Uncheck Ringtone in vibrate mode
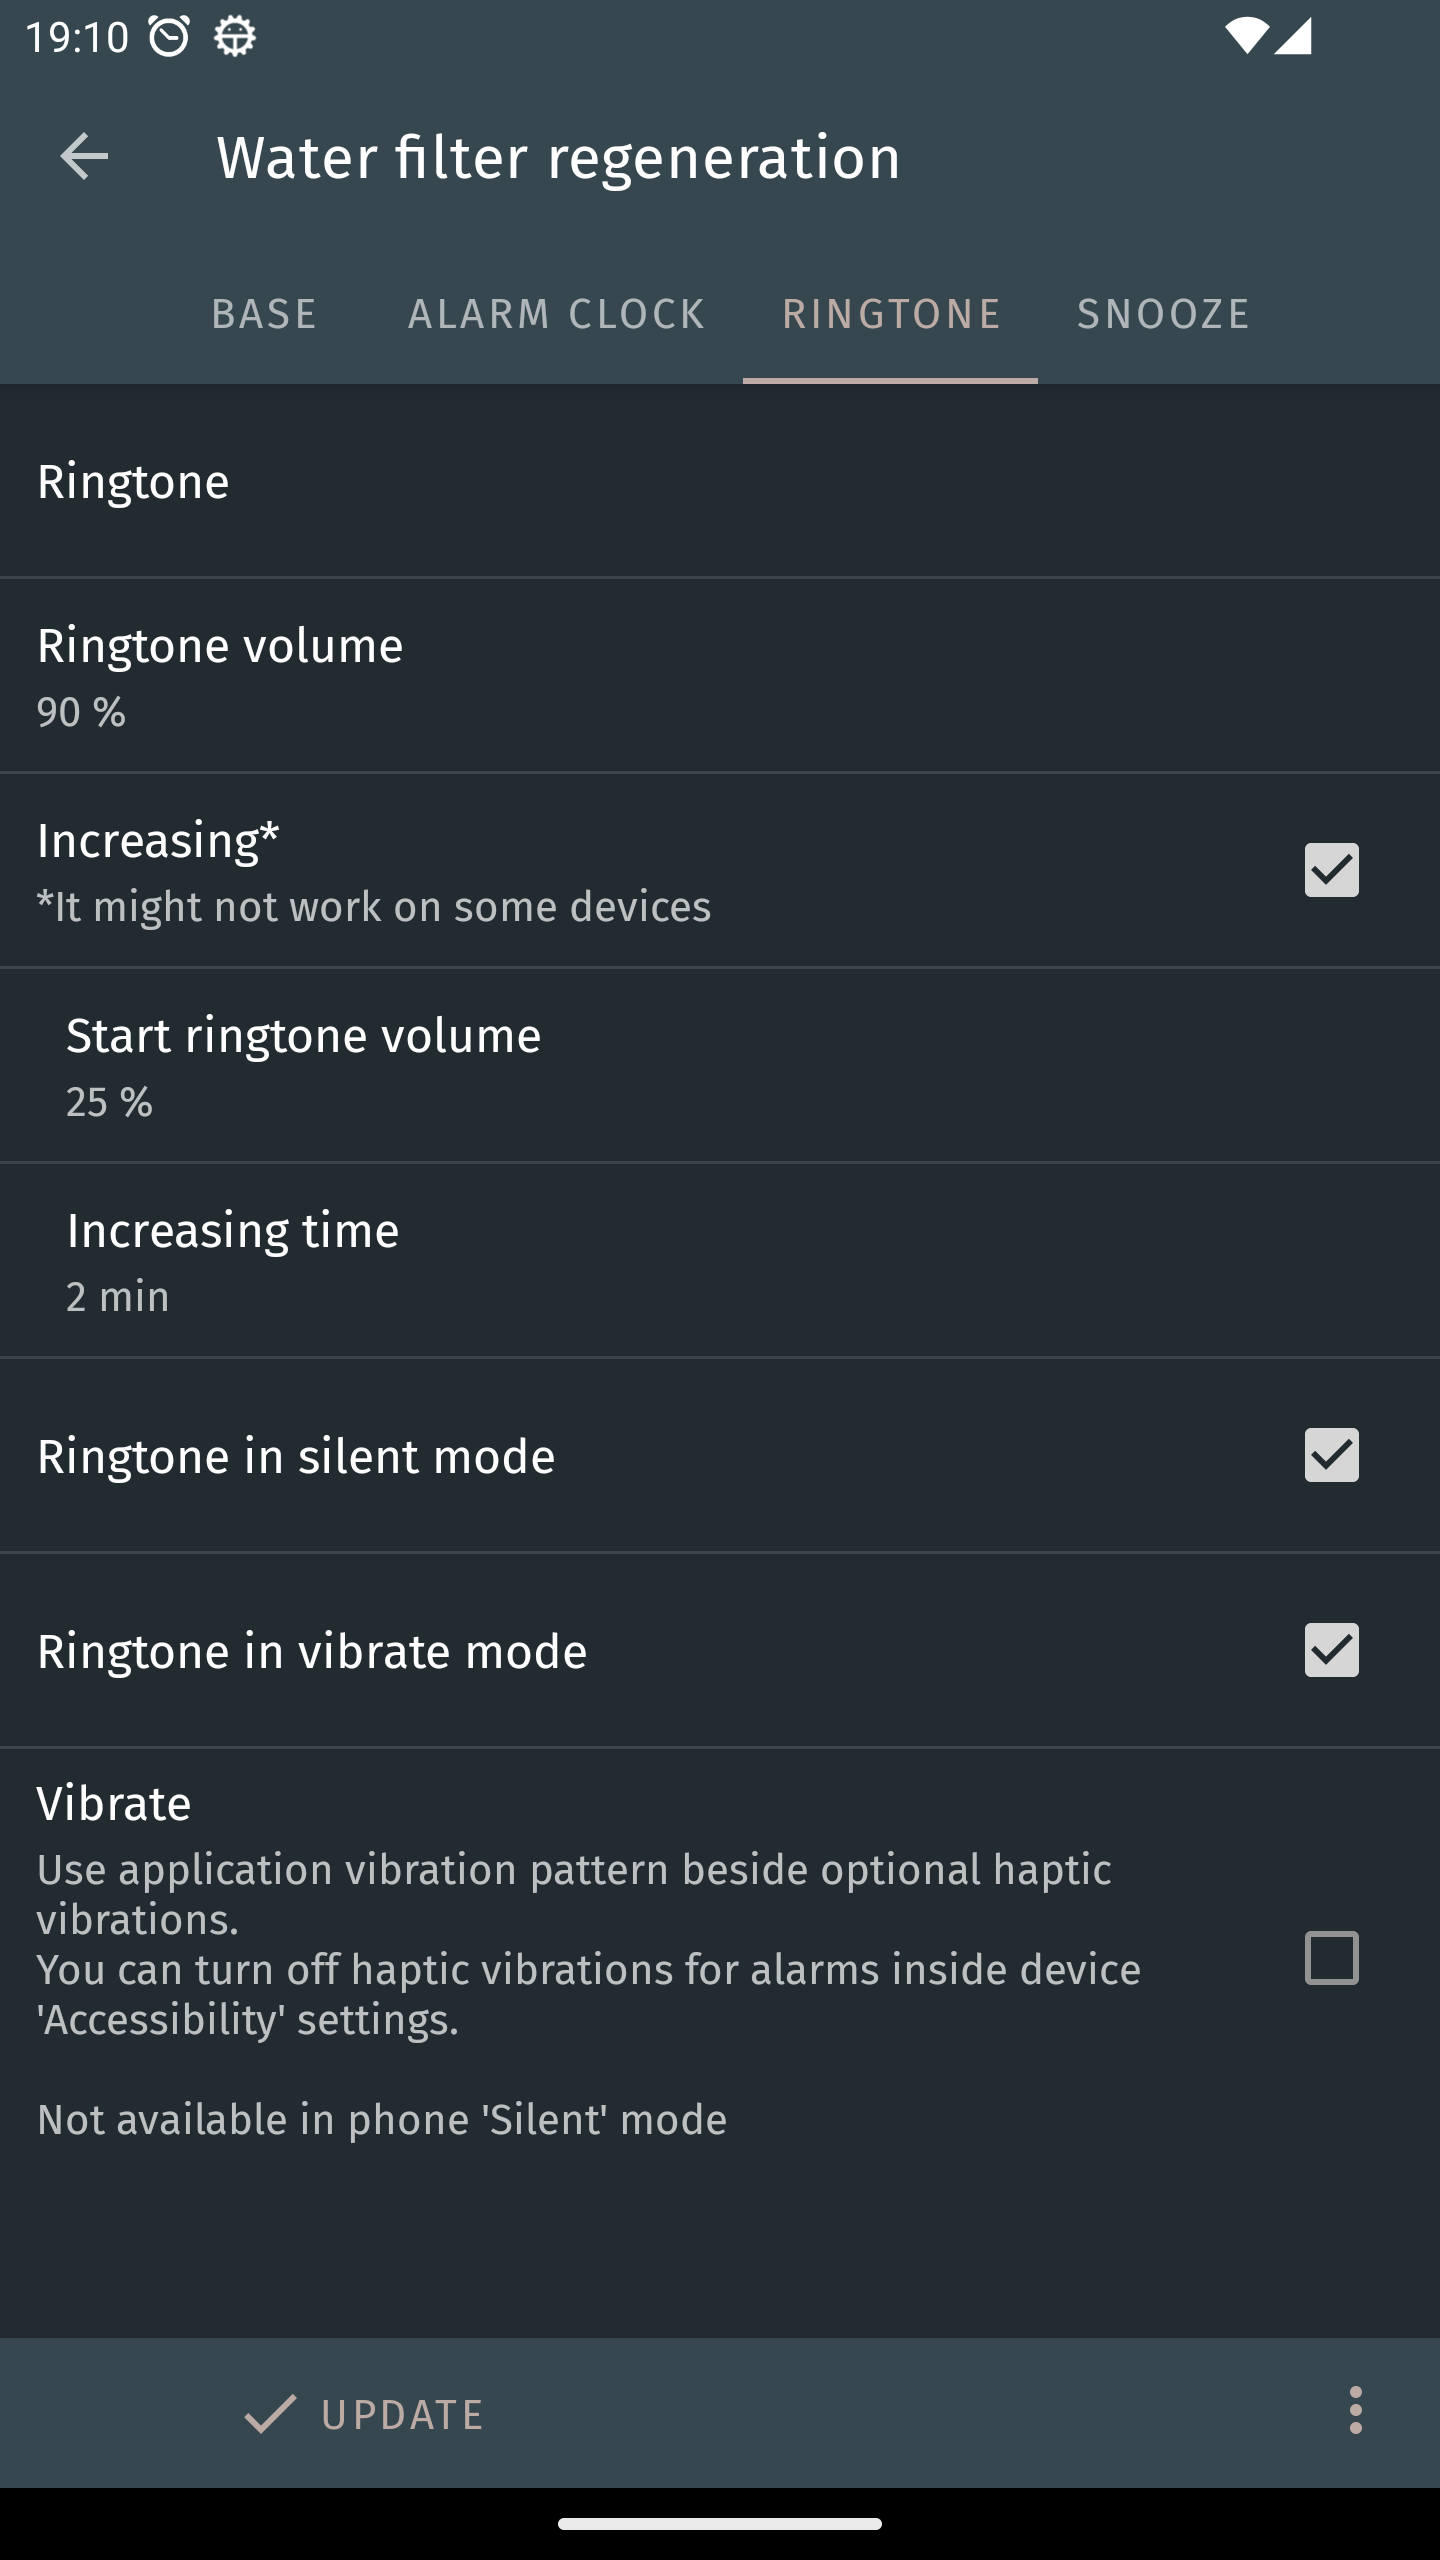Screen dimensions: 1440x2560 pos(1331,1650)
